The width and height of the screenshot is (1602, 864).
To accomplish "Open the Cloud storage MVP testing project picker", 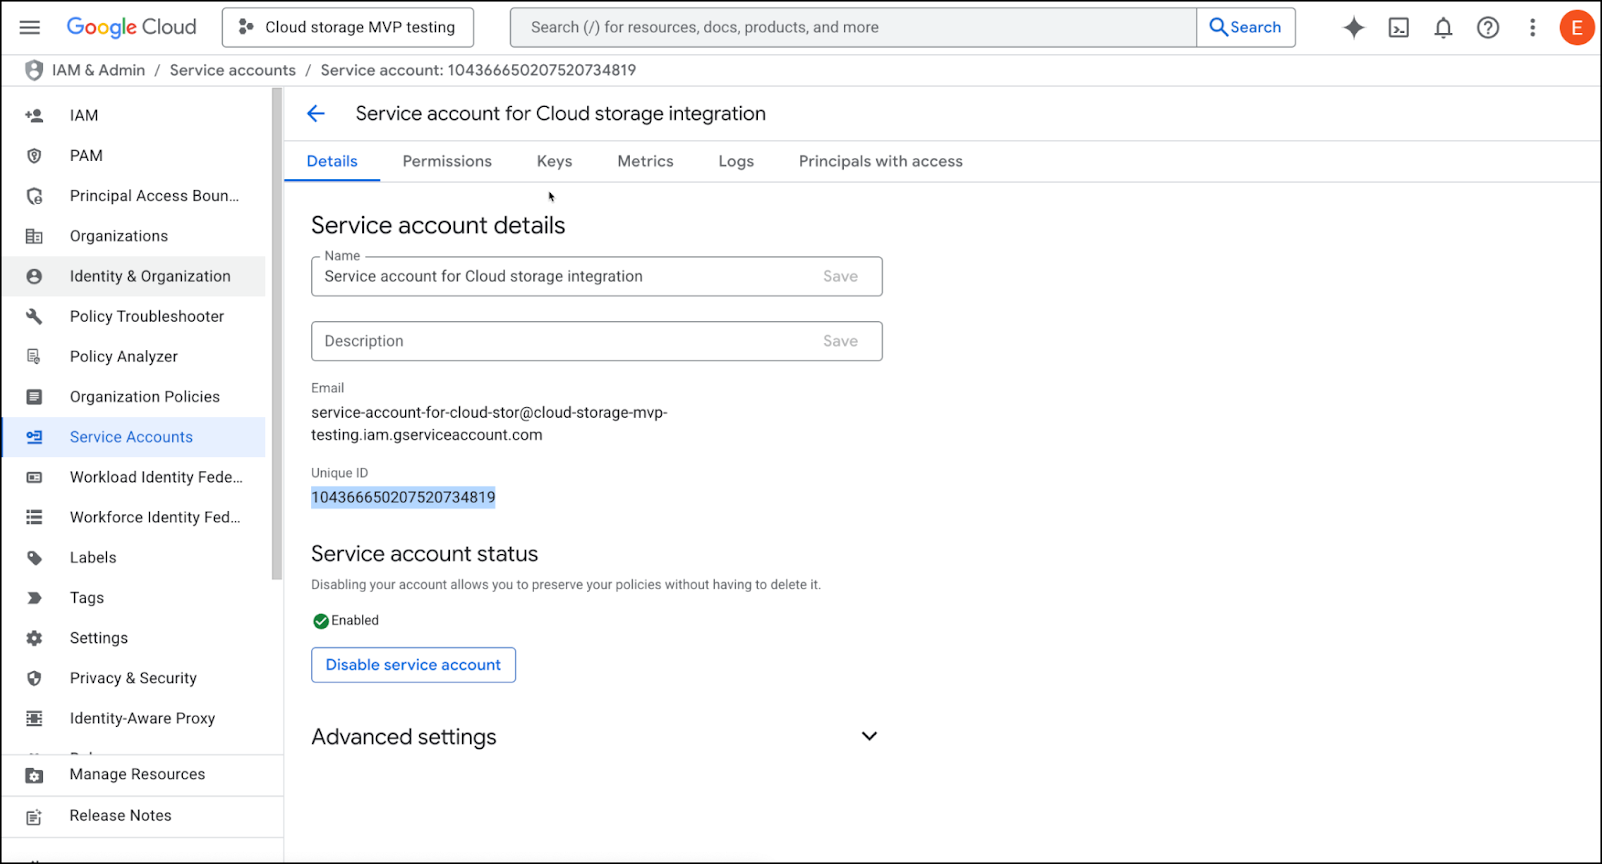I will (348, 28).
